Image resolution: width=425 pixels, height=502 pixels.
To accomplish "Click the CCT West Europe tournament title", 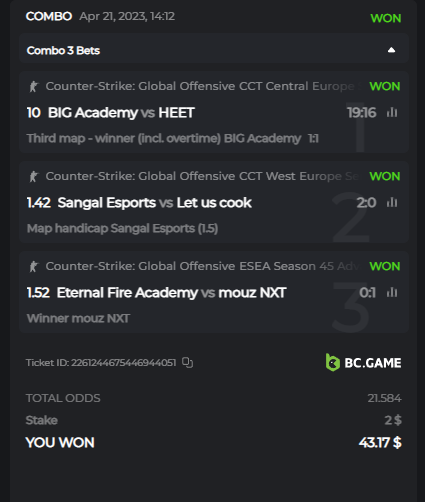I will [x=202, y=176].
